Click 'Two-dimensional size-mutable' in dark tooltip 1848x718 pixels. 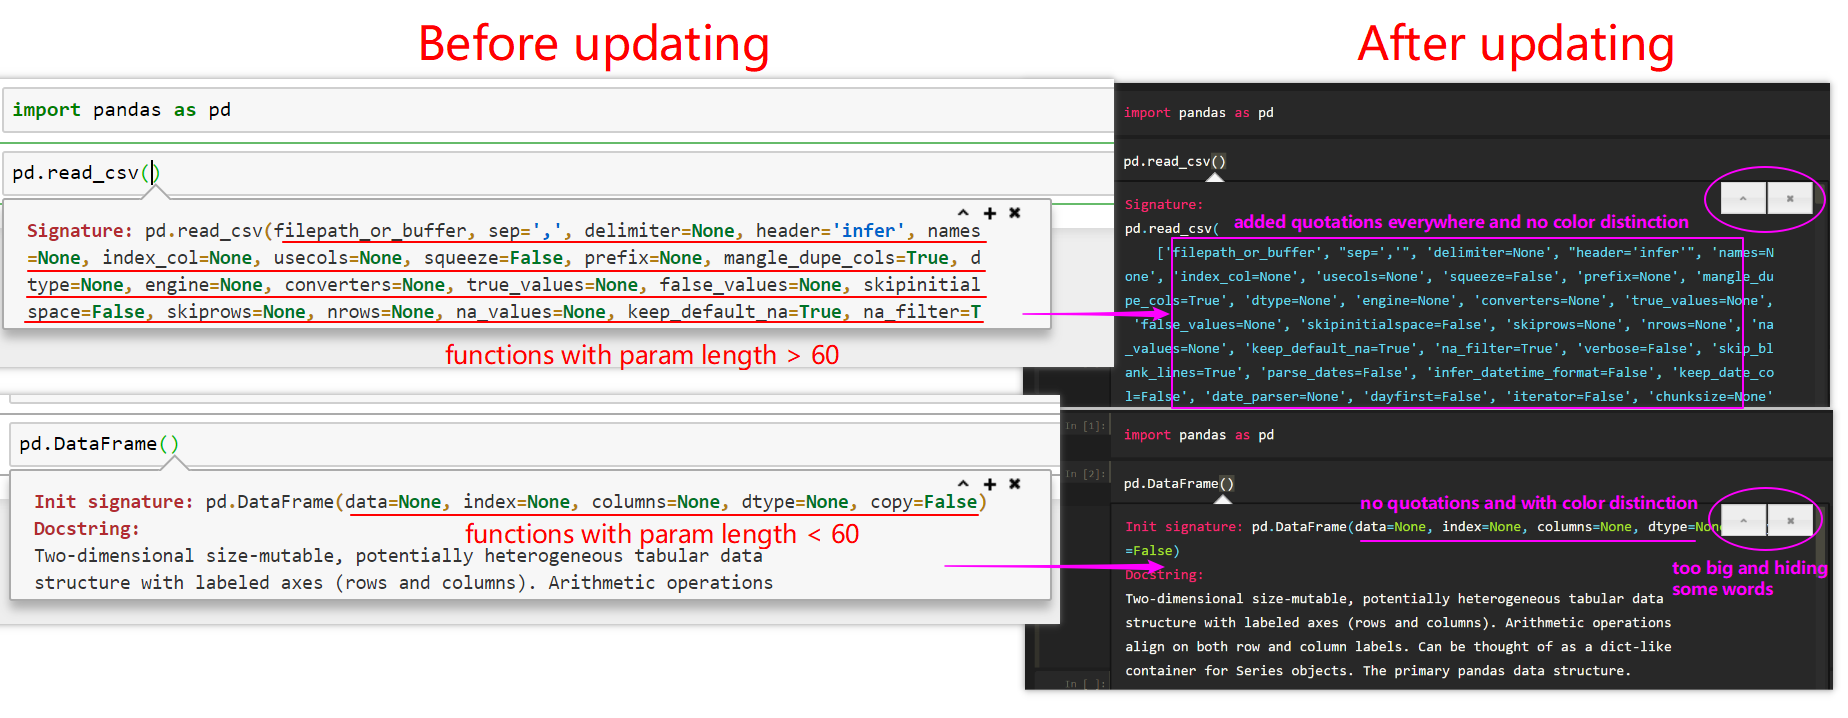coord(1235,599)
